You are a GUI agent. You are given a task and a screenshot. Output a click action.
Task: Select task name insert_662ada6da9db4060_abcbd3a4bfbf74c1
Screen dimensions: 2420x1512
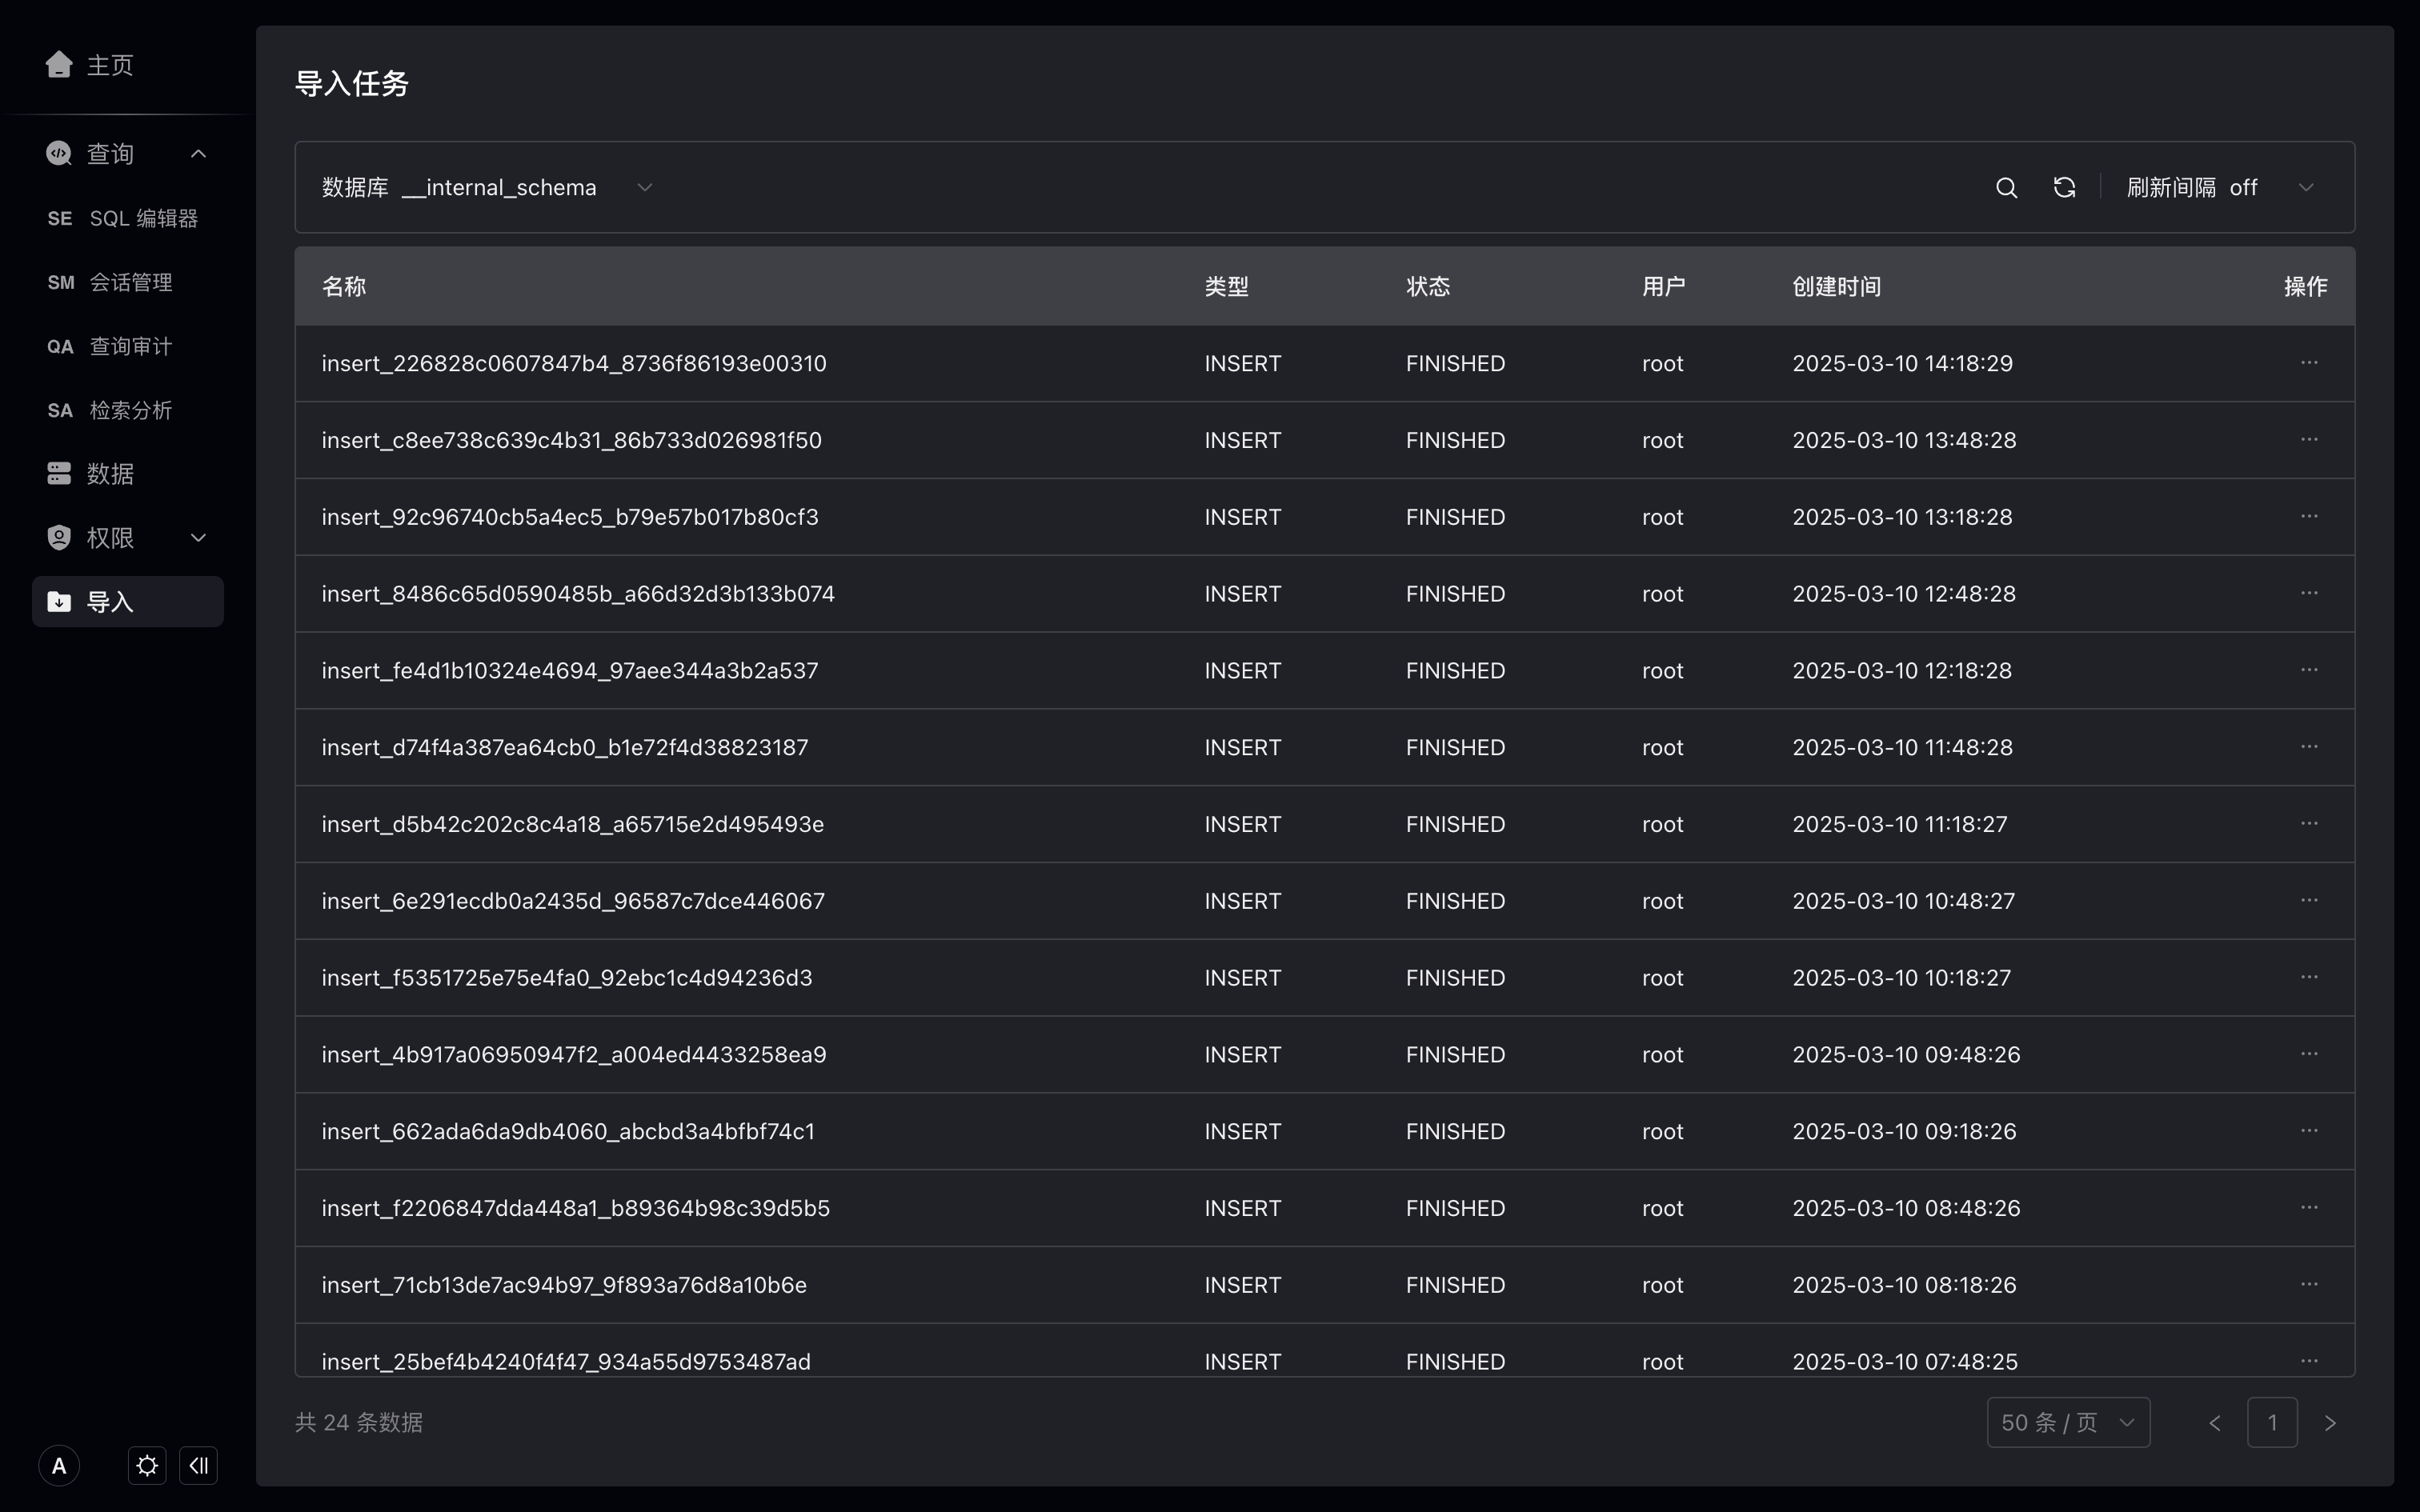[568, 1131]
